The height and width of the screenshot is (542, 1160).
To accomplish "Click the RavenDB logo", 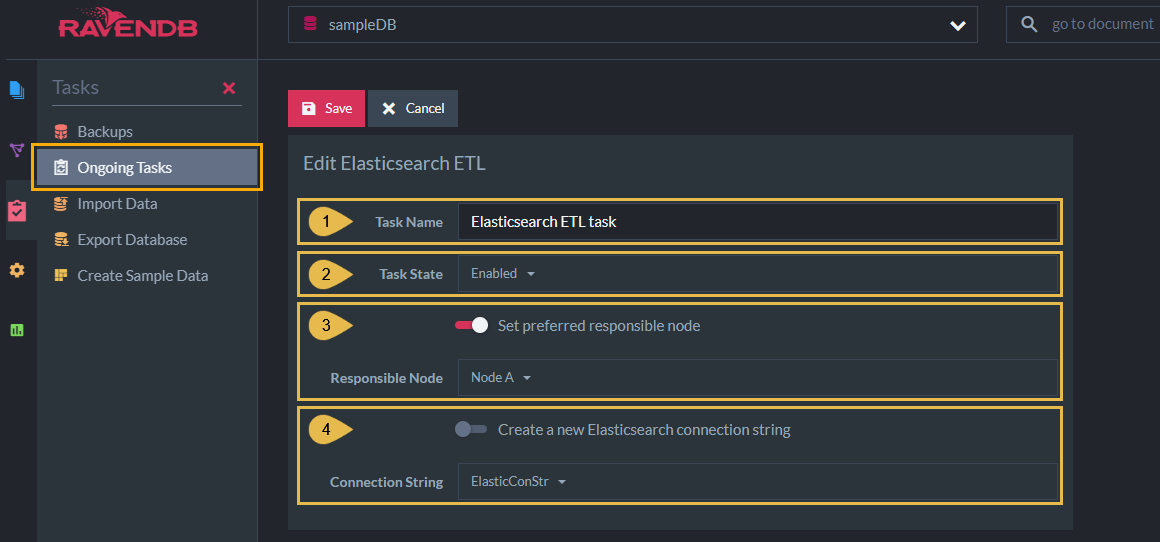I will tap(128, 24).
